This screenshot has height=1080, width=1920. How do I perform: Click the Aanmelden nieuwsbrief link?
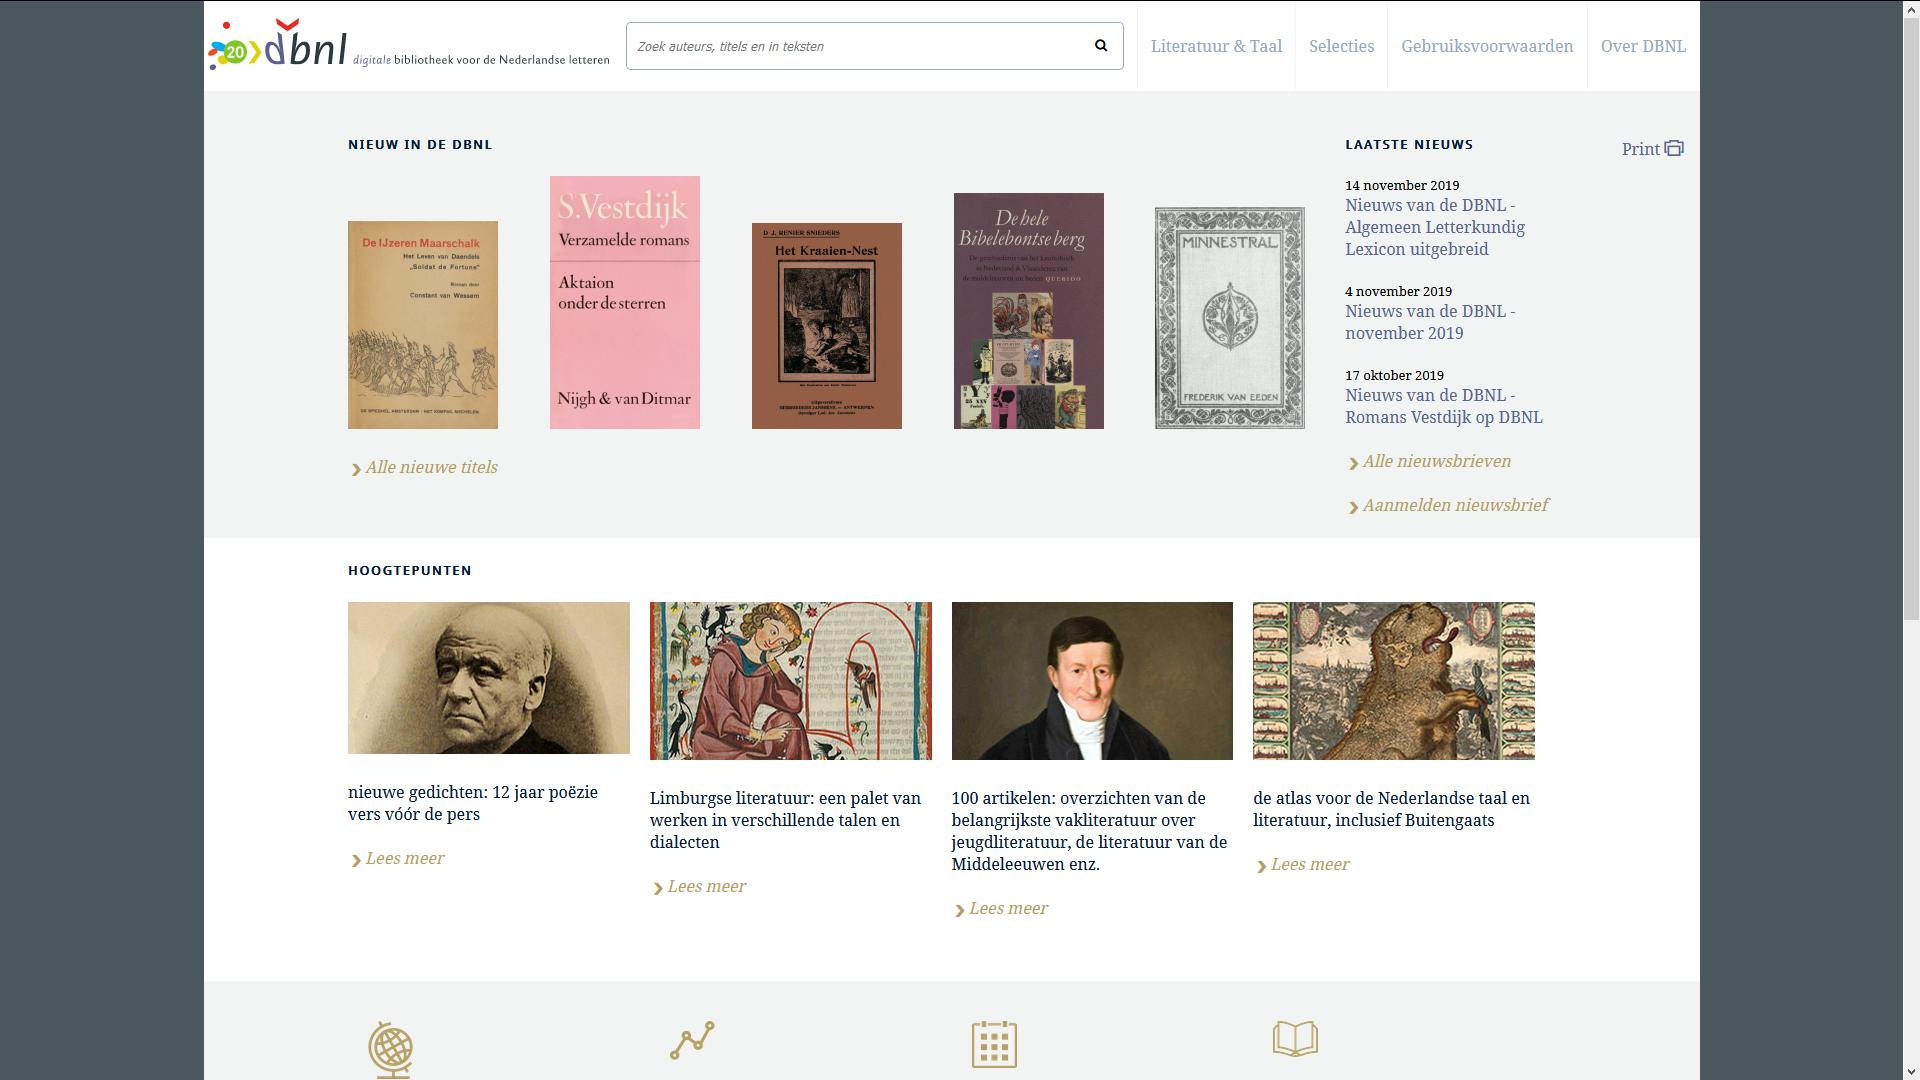click(x=1455, y=505)
